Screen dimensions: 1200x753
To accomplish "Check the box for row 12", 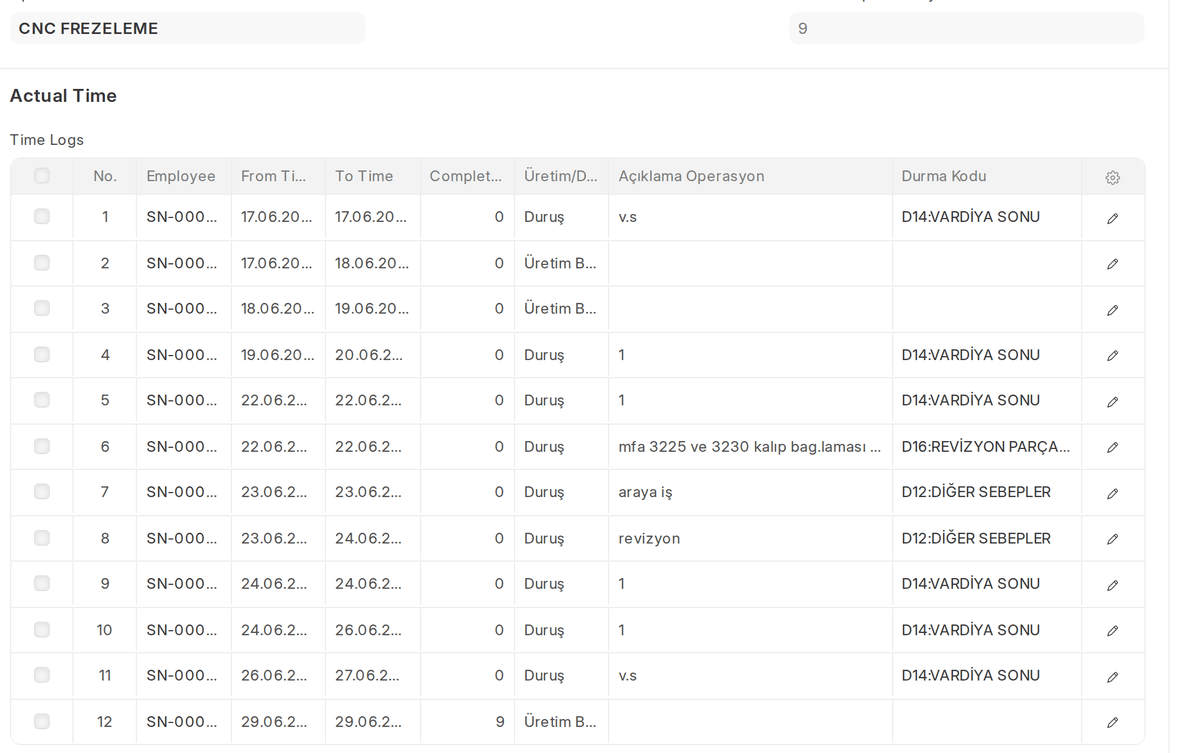I will tap(42, 721).
